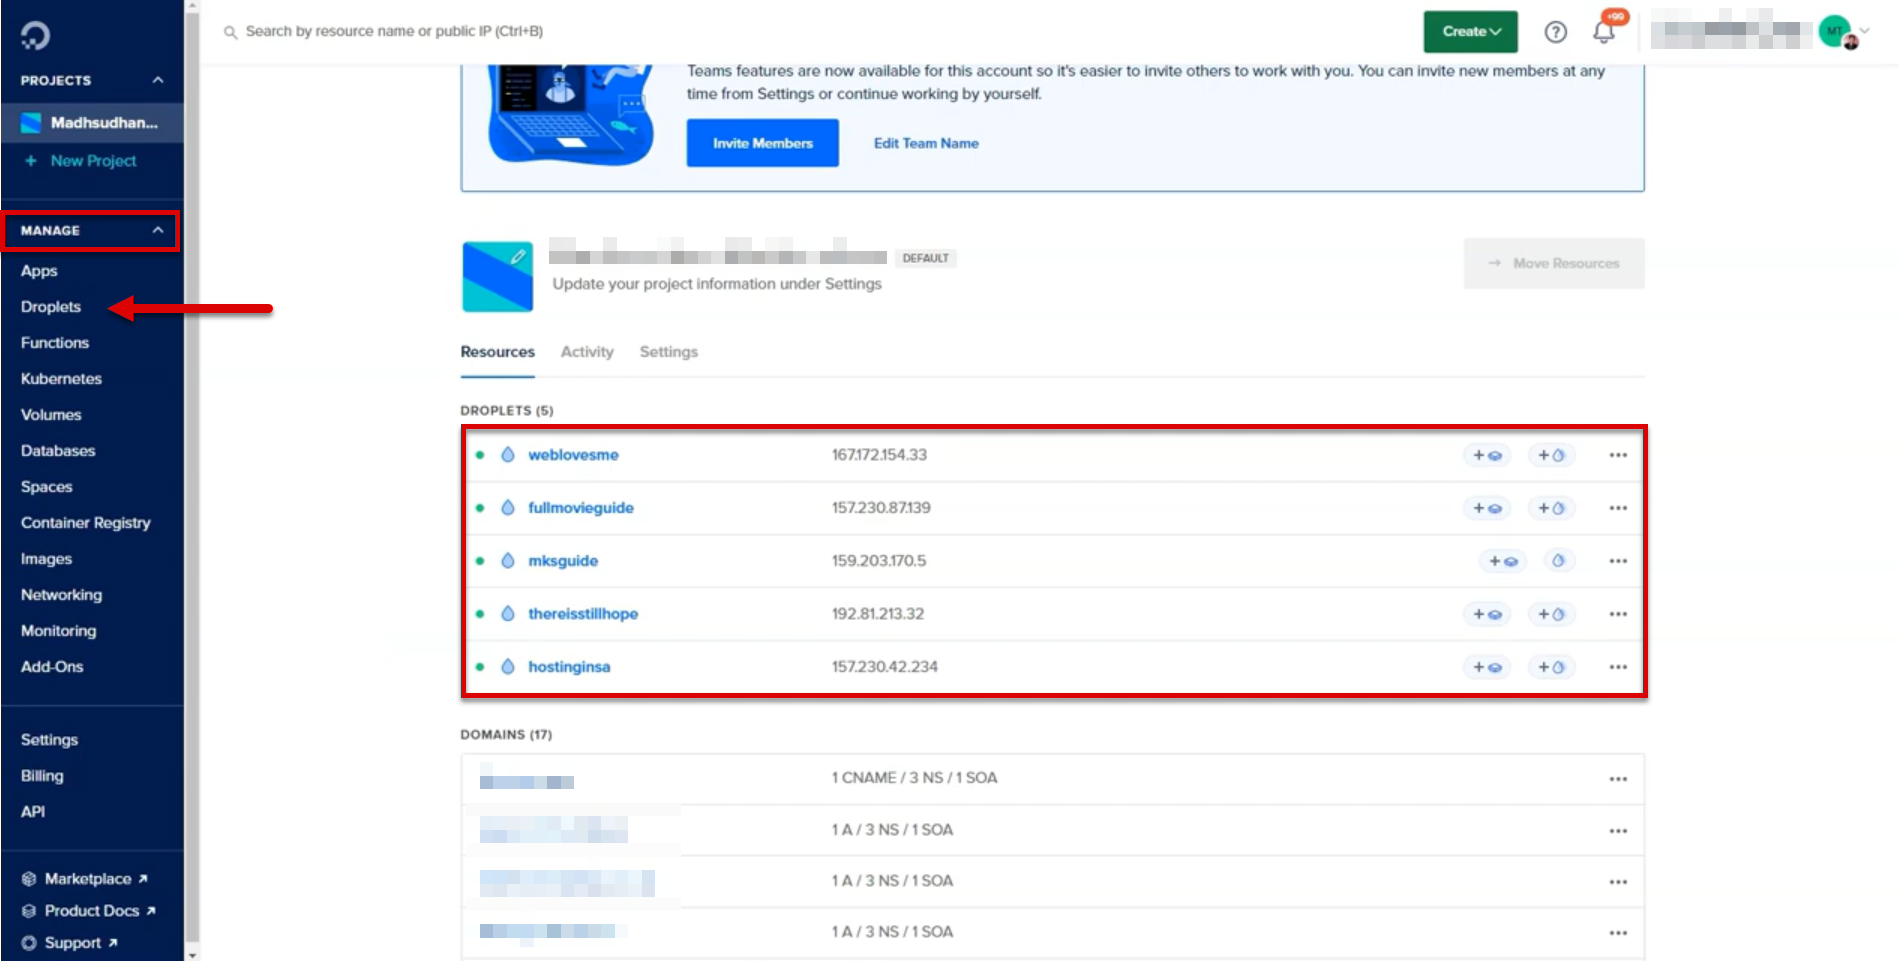Click the add droplet icon for thereisstillhope

pos(1551,614)
